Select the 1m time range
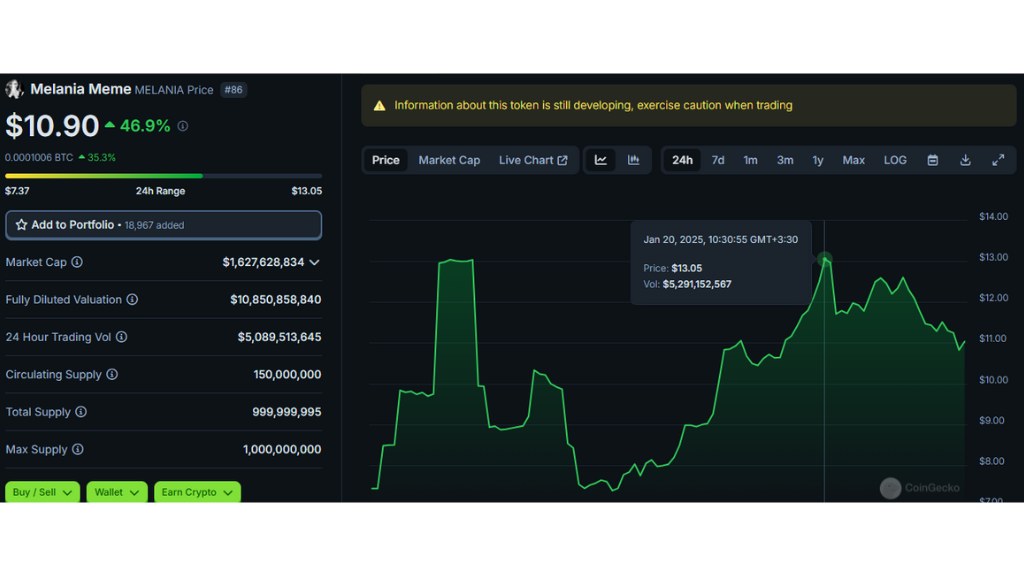 [x=750, y=160]
